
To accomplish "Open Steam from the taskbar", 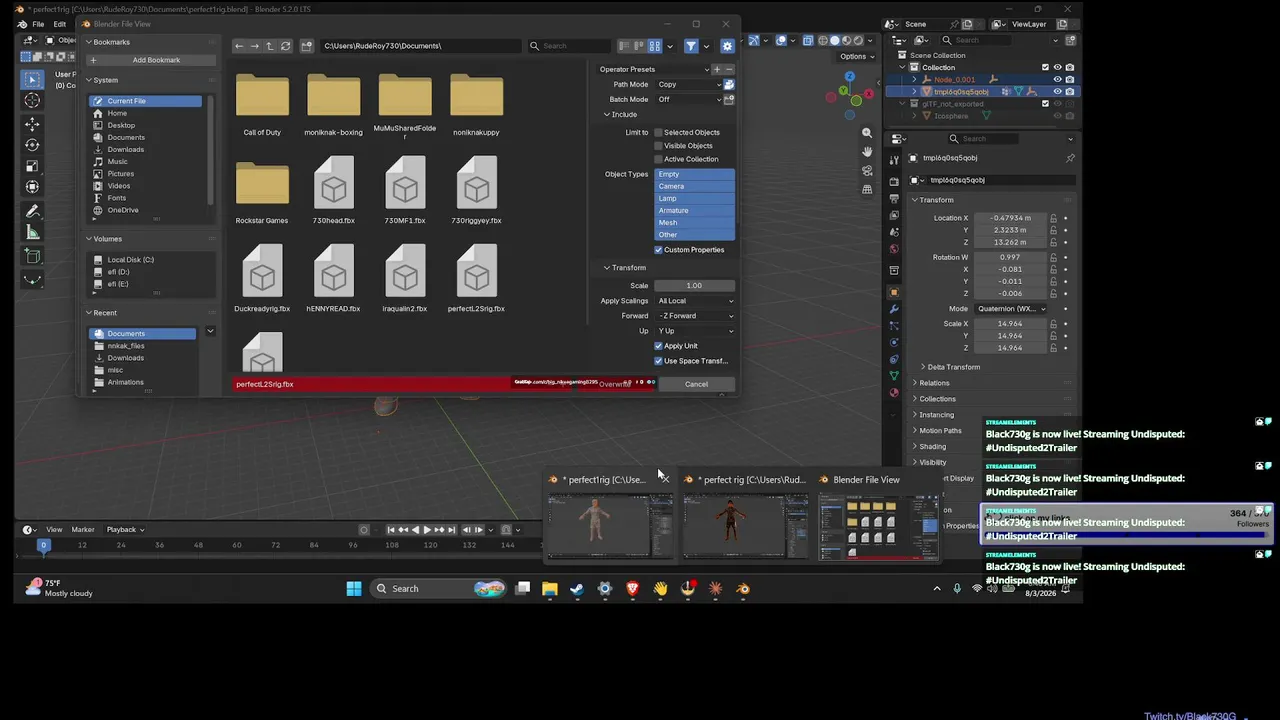I will coord(577,589).
